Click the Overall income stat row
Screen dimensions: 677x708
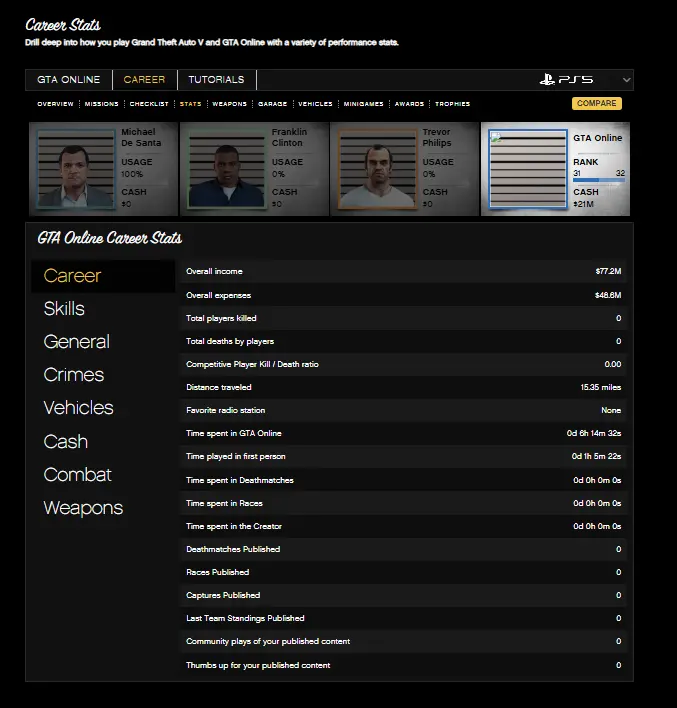point(403,272)
